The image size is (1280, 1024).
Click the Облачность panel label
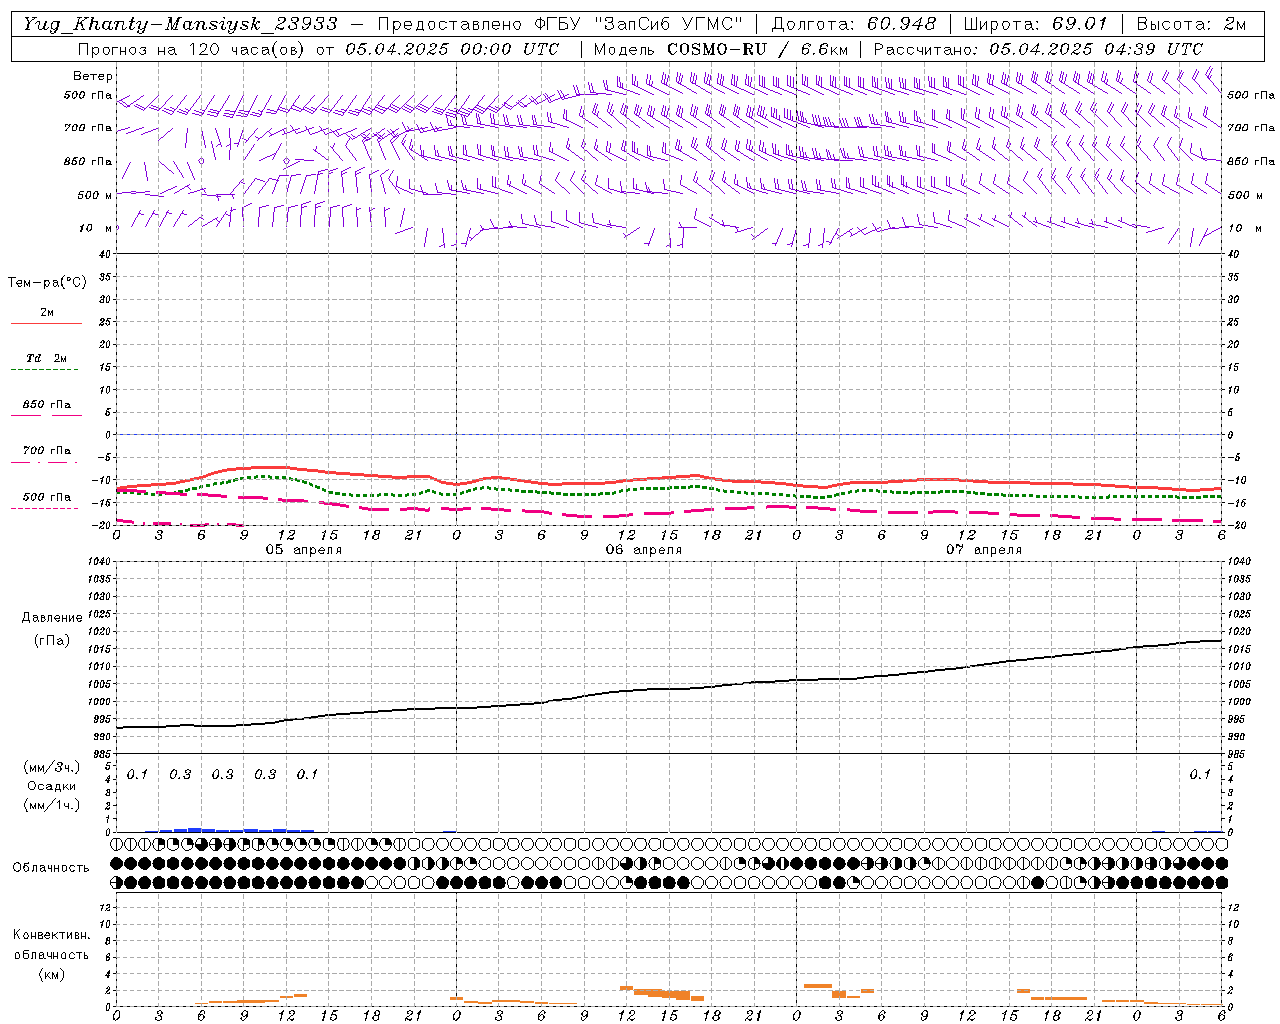51,868
